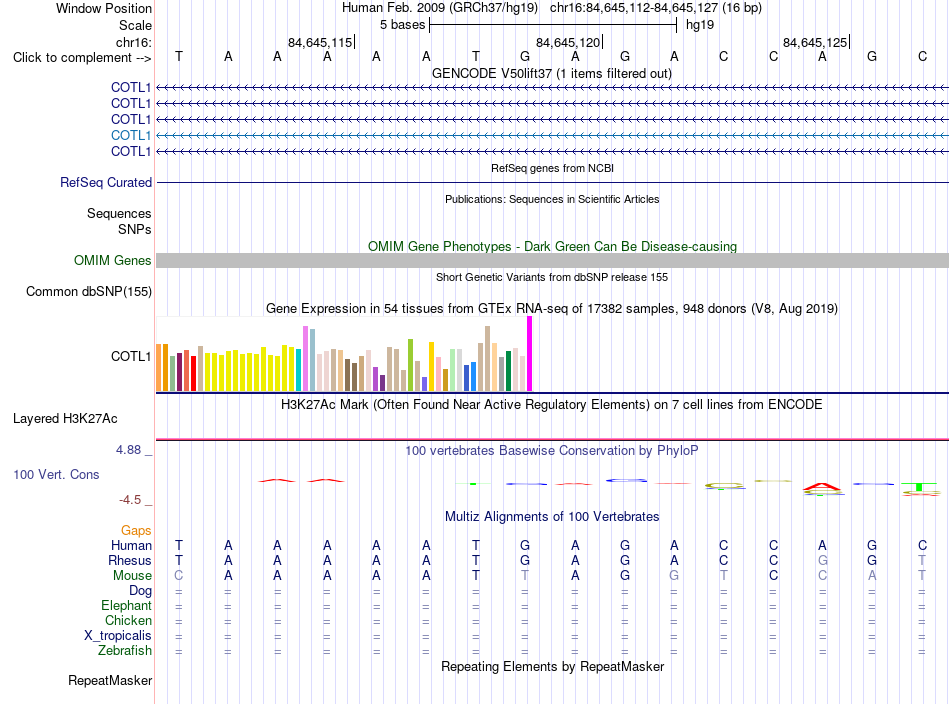Open Repeating Elements by RepeatMasker title

(552, 666)
